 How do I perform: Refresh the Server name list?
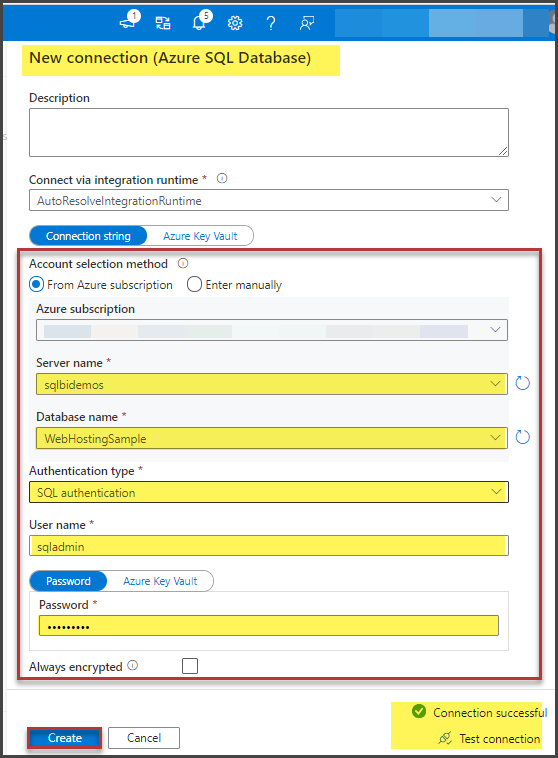click(522, 383)
